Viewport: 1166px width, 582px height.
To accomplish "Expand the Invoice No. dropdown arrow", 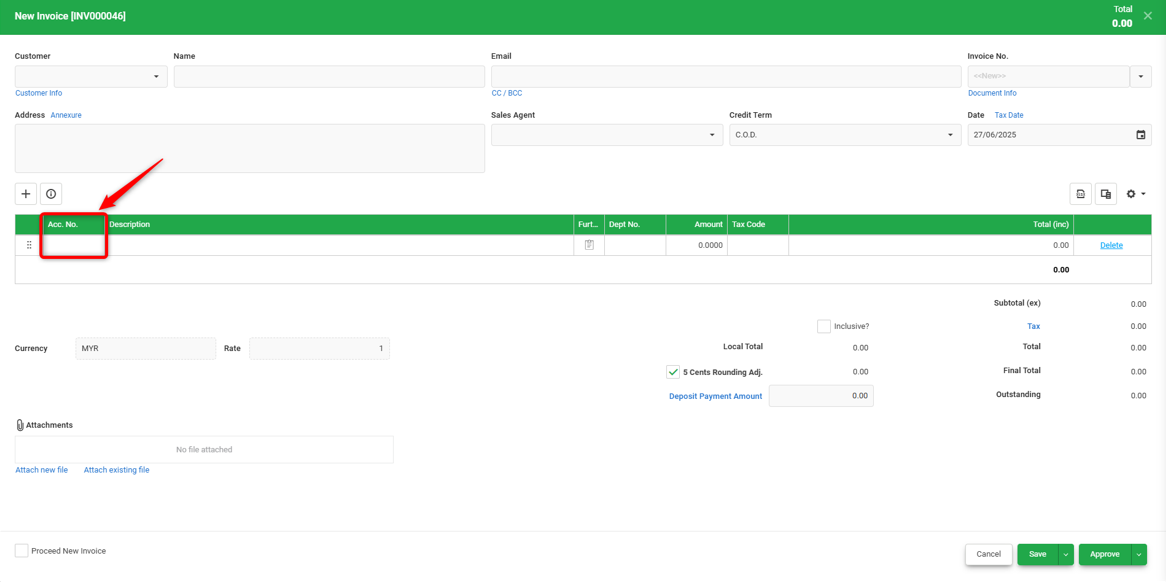I will [1141, 77].
